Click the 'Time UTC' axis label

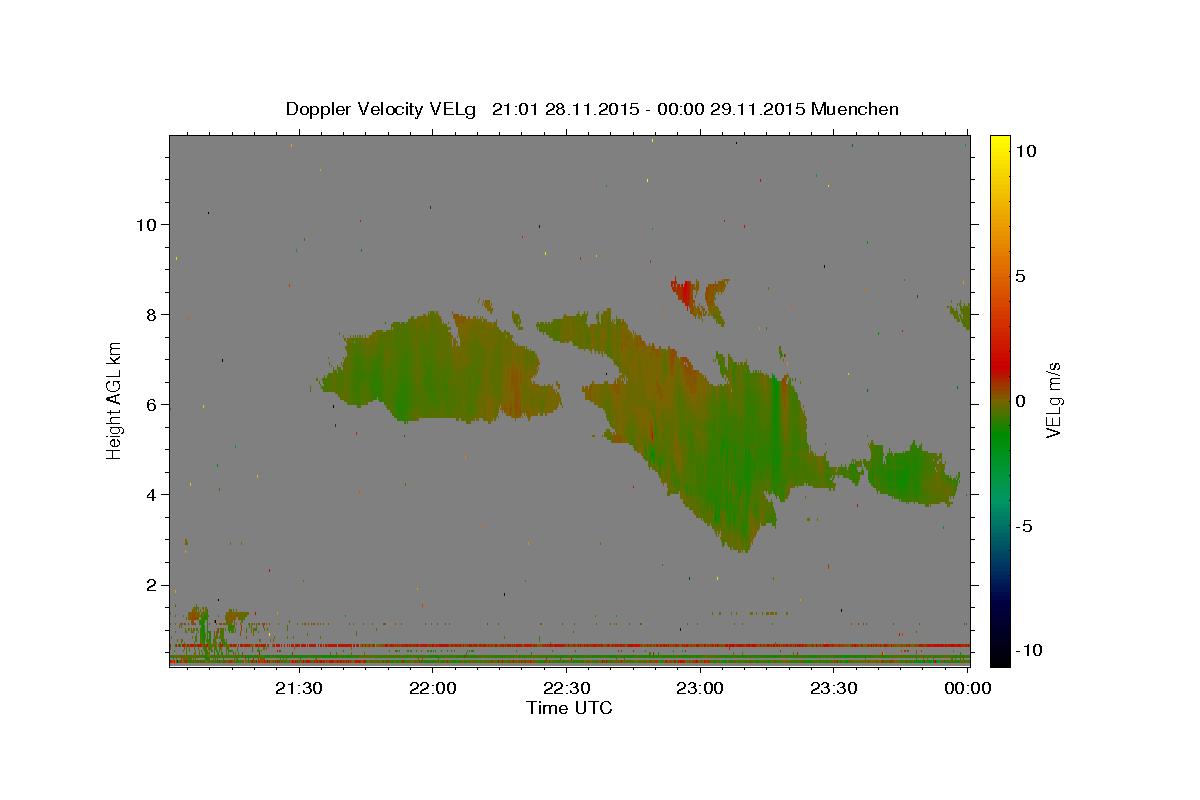[x=569, y=708]
